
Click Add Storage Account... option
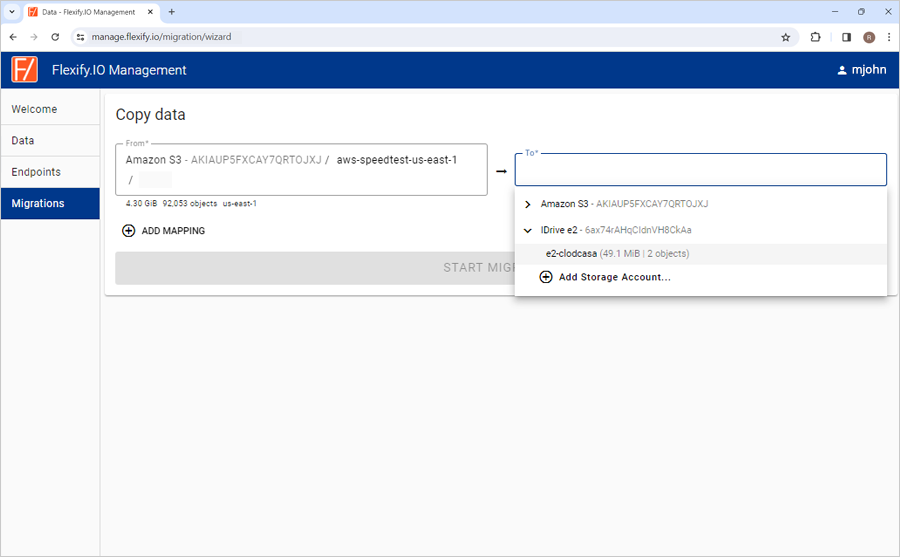[x=614, y=277]
